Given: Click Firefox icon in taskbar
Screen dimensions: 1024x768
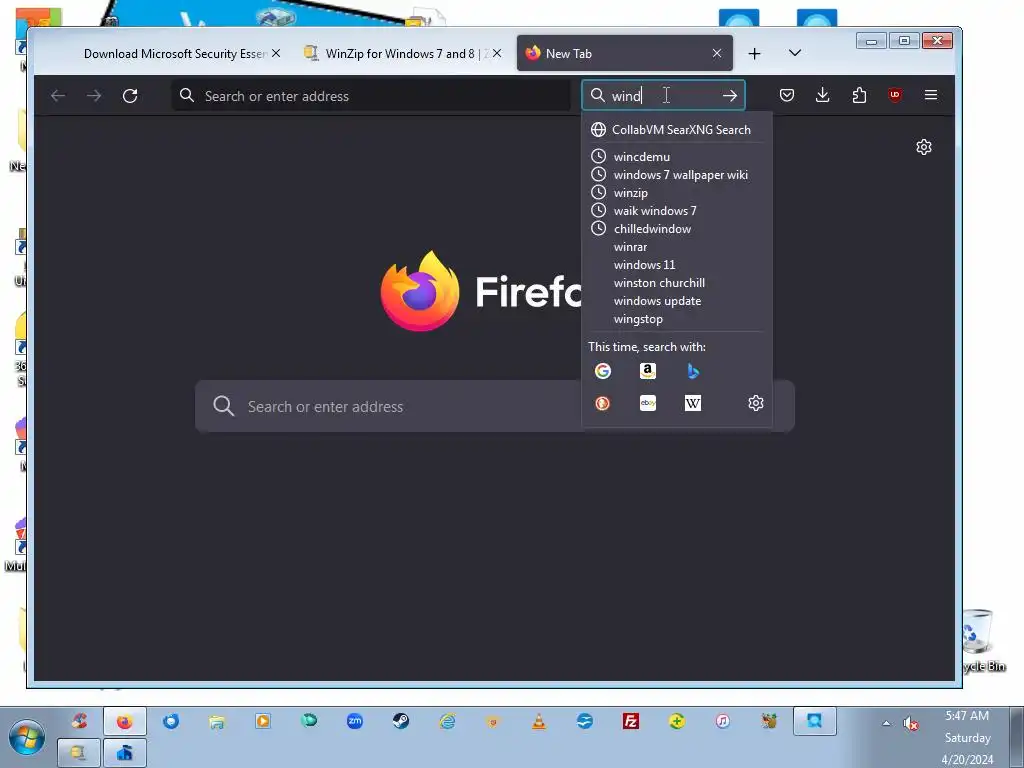Looking at the screenshot, I should [124, 722].
